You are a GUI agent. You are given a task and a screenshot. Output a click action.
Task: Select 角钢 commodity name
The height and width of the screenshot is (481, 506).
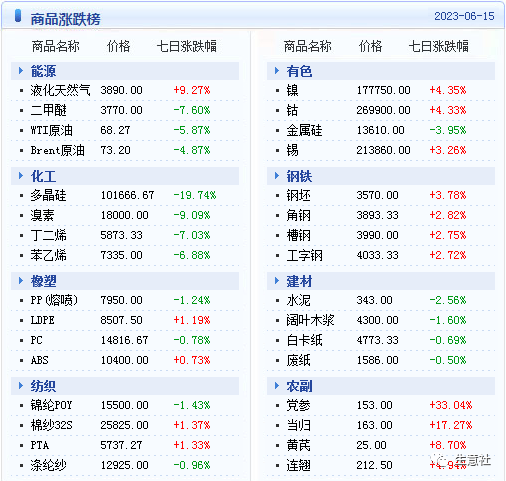(x=298, y=215)
